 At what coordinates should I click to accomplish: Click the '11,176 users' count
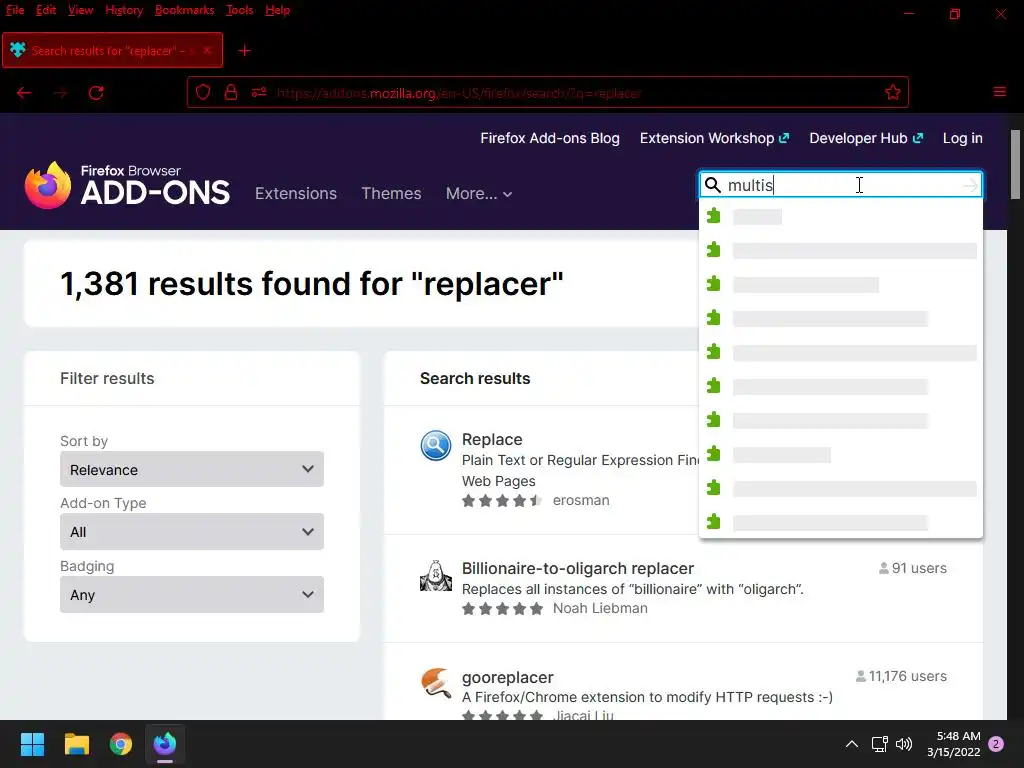point(901,676)
